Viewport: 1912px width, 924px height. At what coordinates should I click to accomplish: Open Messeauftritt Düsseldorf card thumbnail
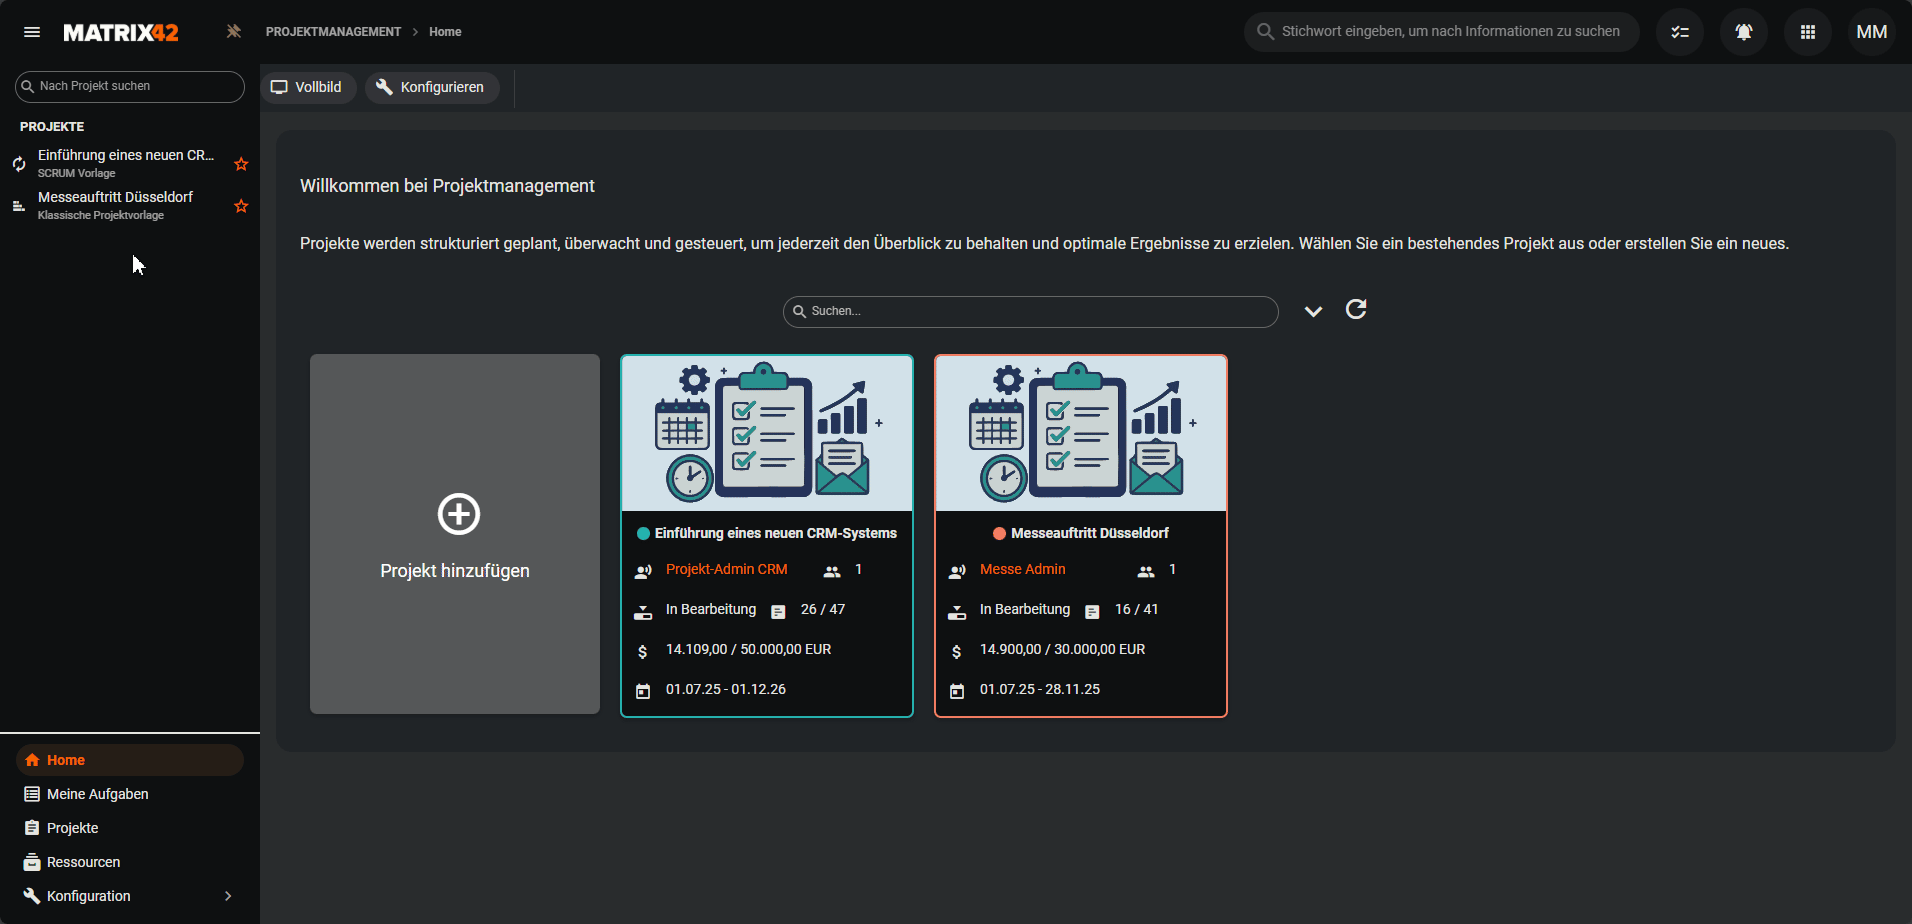pos(1080,434)
